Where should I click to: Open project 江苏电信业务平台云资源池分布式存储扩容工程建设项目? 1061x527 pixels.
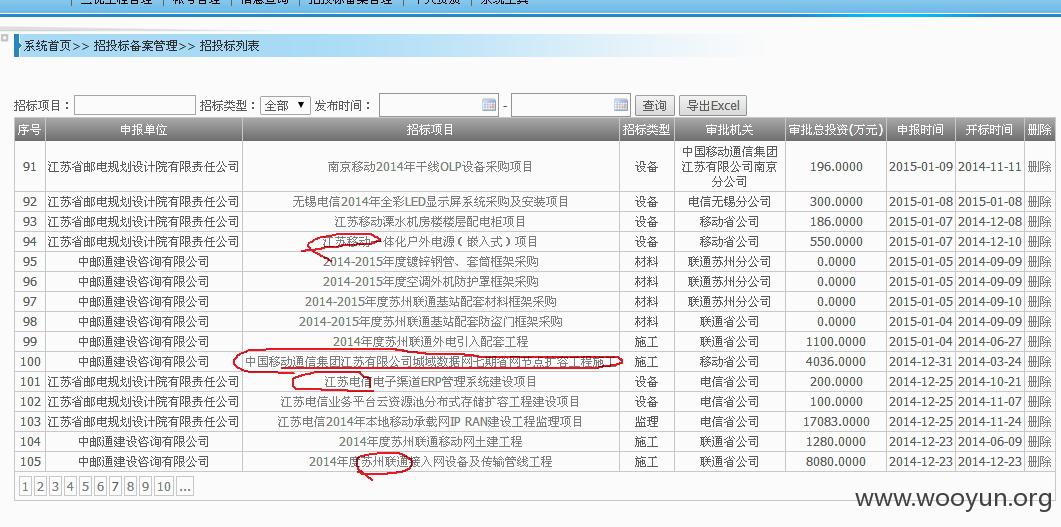[x=430, y=401]
